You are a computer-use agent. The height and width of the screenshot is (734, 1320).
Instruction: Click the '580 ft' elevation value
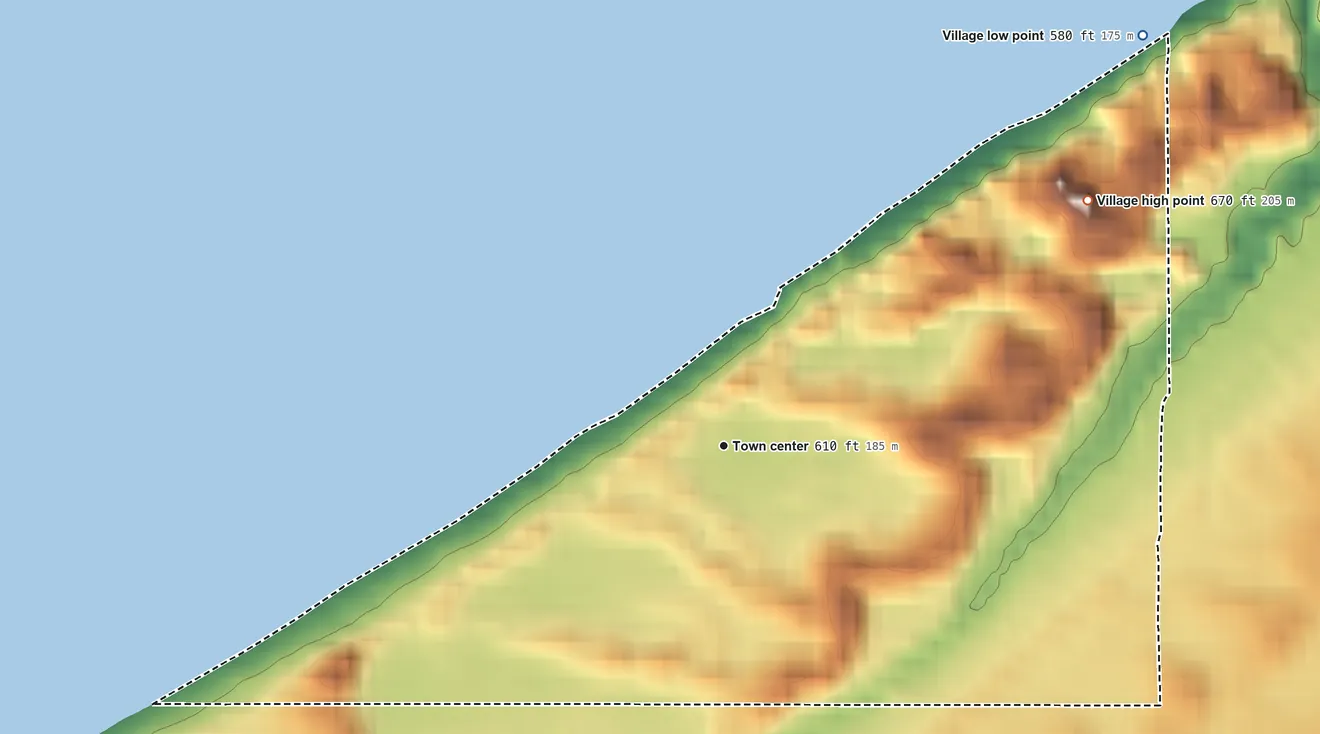pos(1072,36)
